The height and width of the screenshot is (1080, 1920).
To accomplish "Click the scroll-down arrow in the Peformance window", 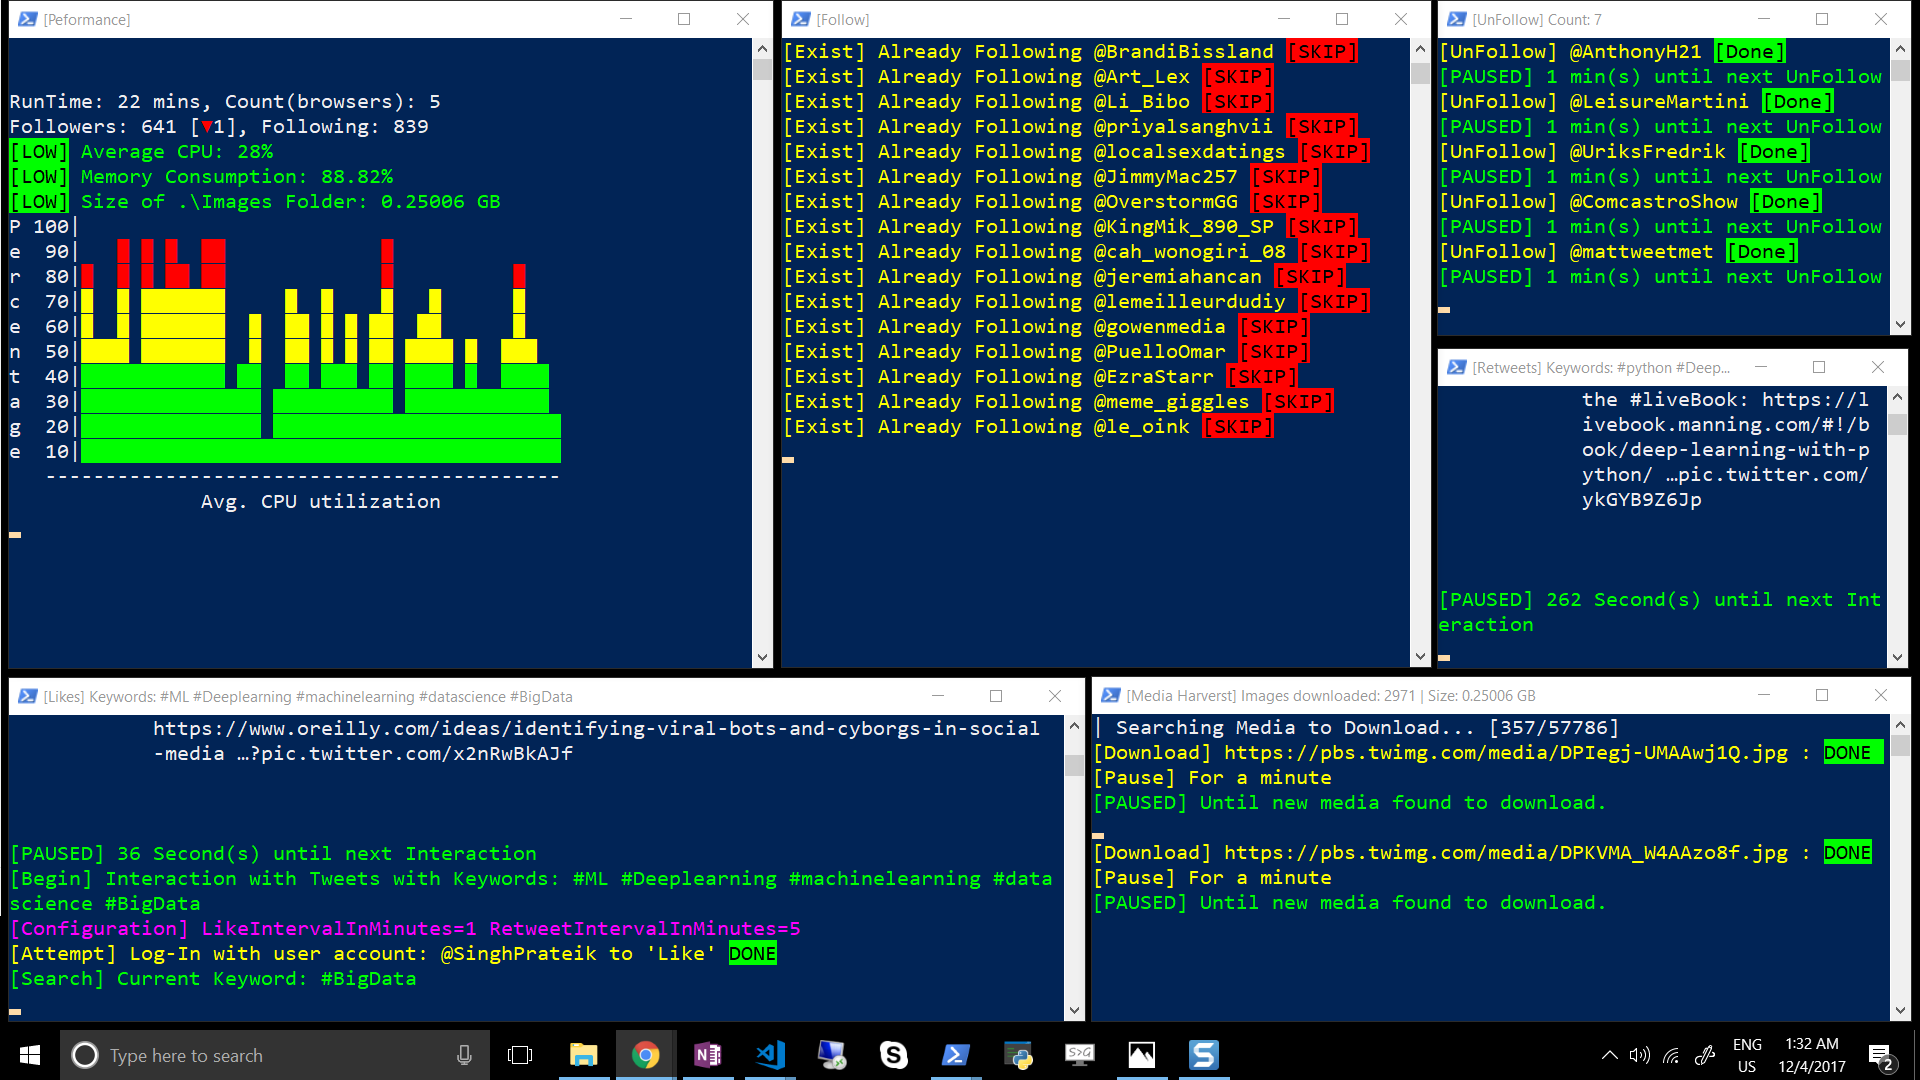I will pos(762,657).
